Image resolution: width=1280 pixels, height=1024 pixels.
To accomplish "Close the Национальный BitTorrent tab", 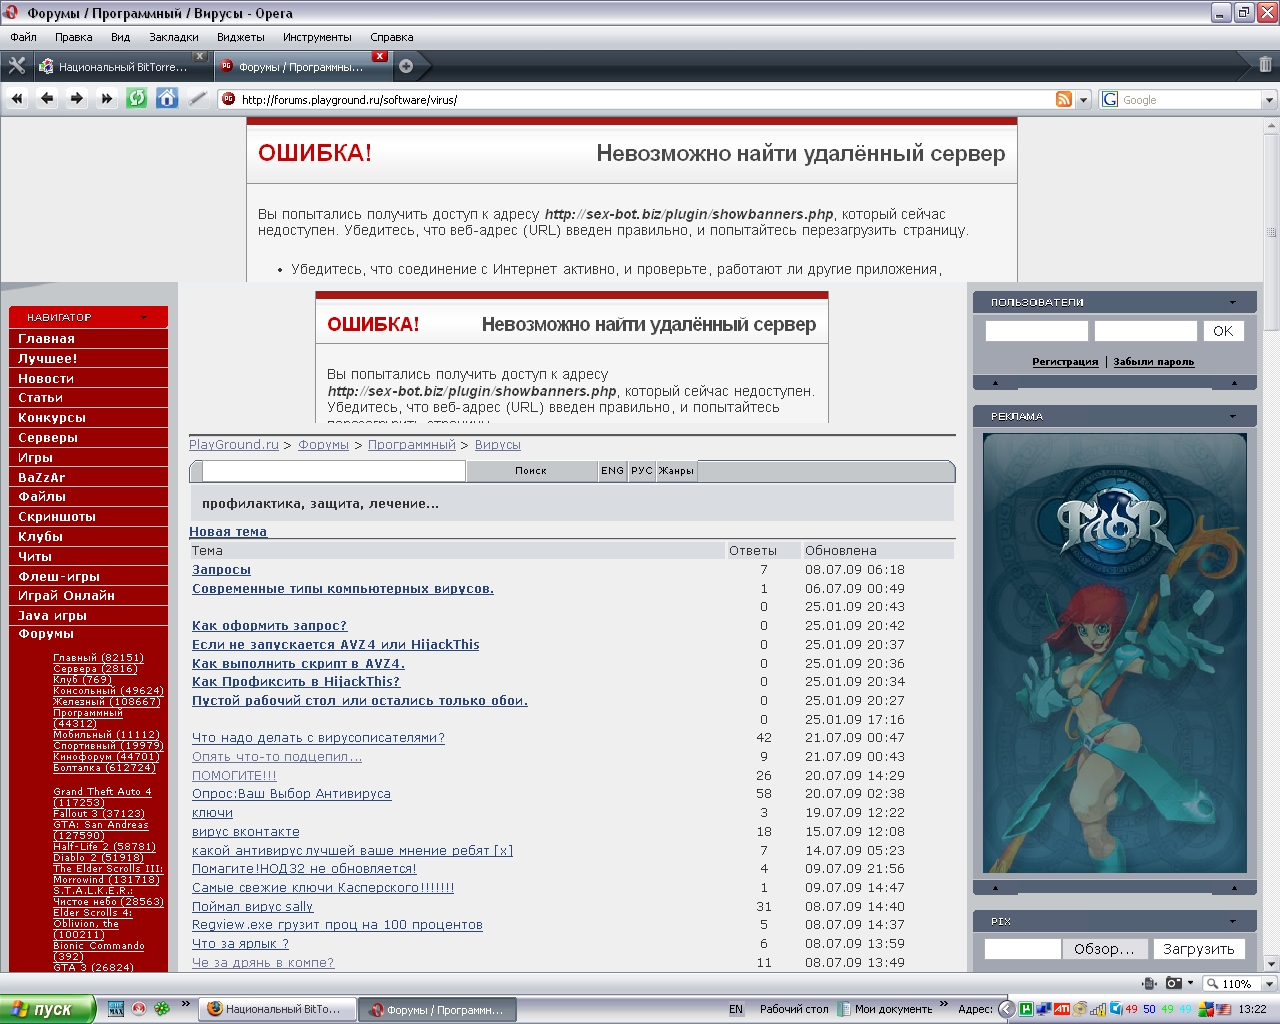I will [200, 56].
